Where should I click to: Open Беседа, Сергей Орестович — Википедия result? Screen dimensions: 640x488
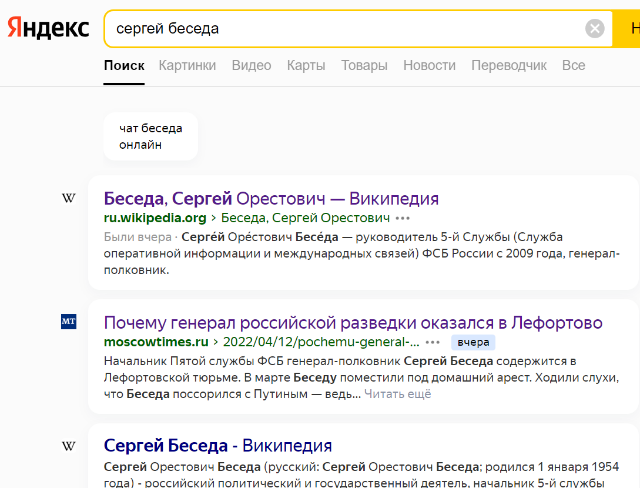coord(271,199)
